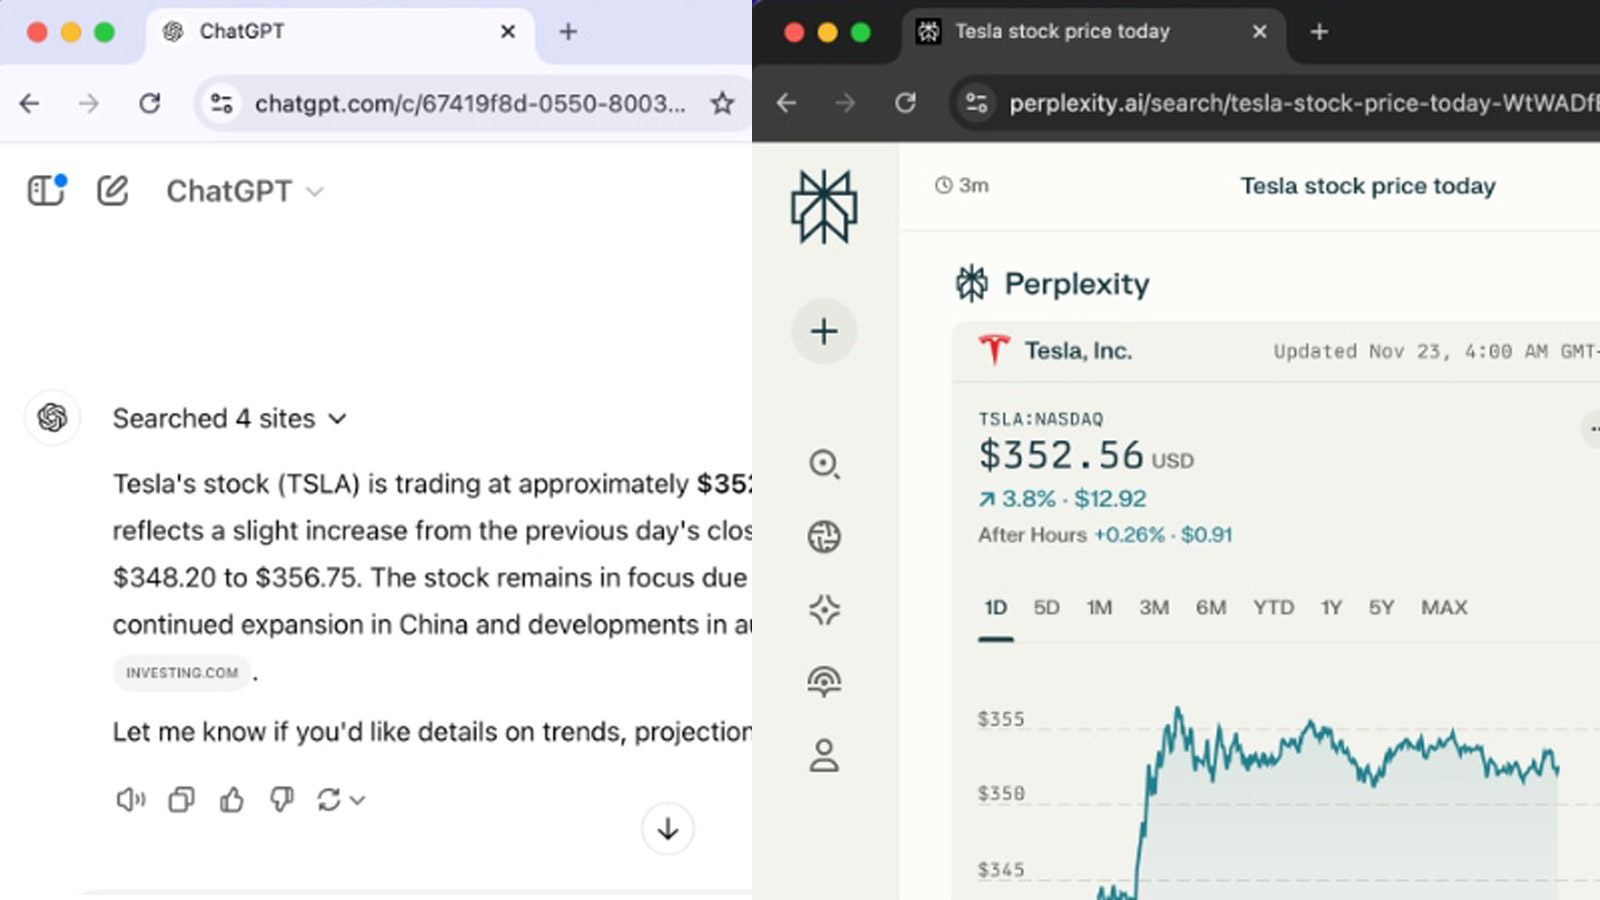Screen dimensions: 1600x900
Task: Open a new tab in ChatGPT window
Action: click(568, 32)
